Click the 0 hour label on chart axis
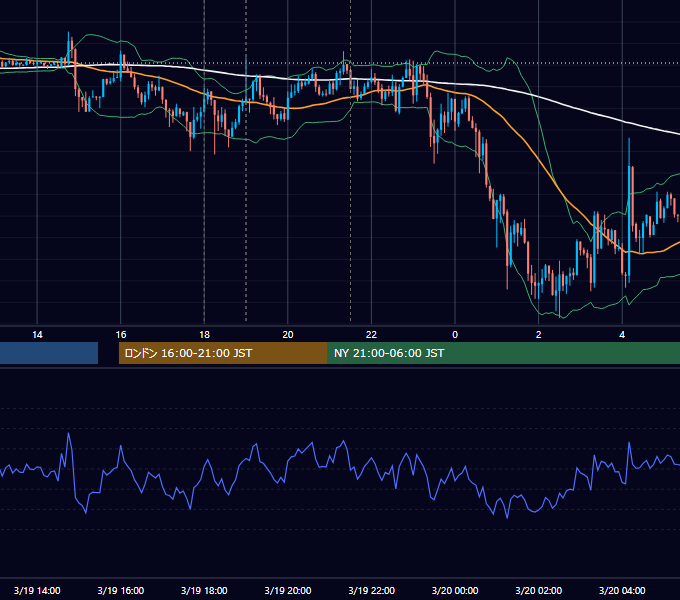Image resolution: width=680 pixels, height=600 pixels. coord(455,335)
